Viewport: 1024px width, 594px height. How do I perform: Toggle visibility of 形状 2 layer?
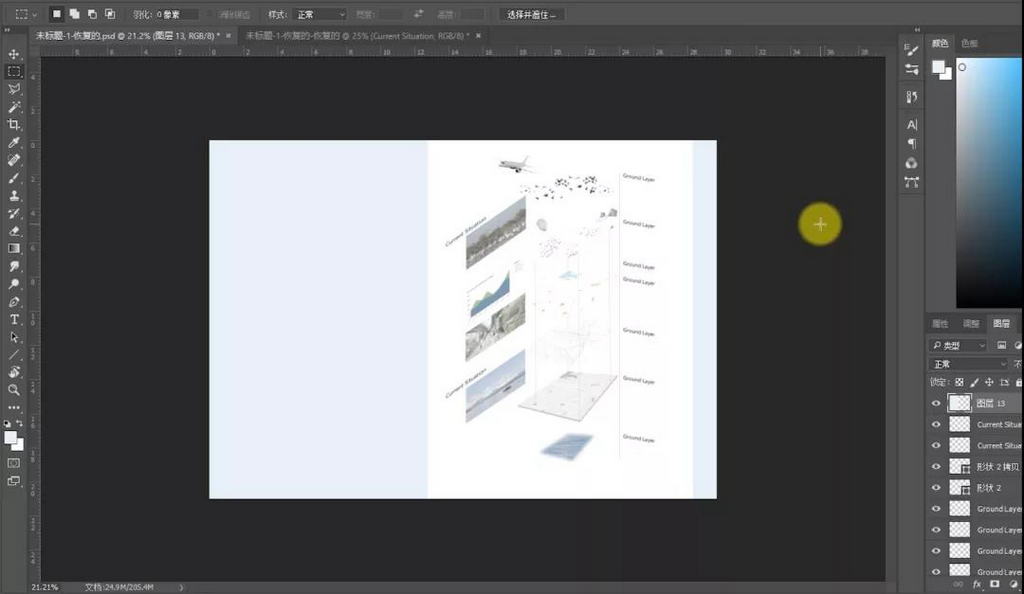tap(936, 487)
